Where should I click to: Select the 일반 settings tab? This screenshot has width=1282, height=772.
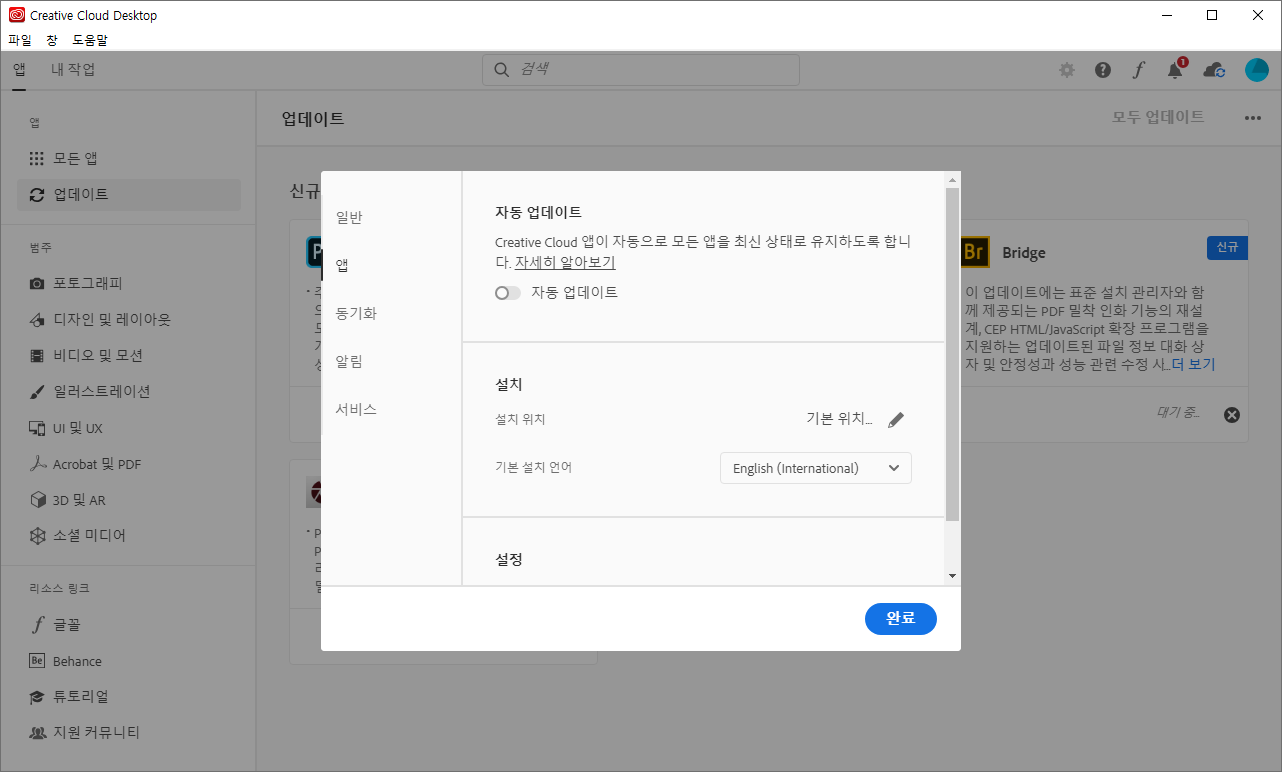point(350,217)
